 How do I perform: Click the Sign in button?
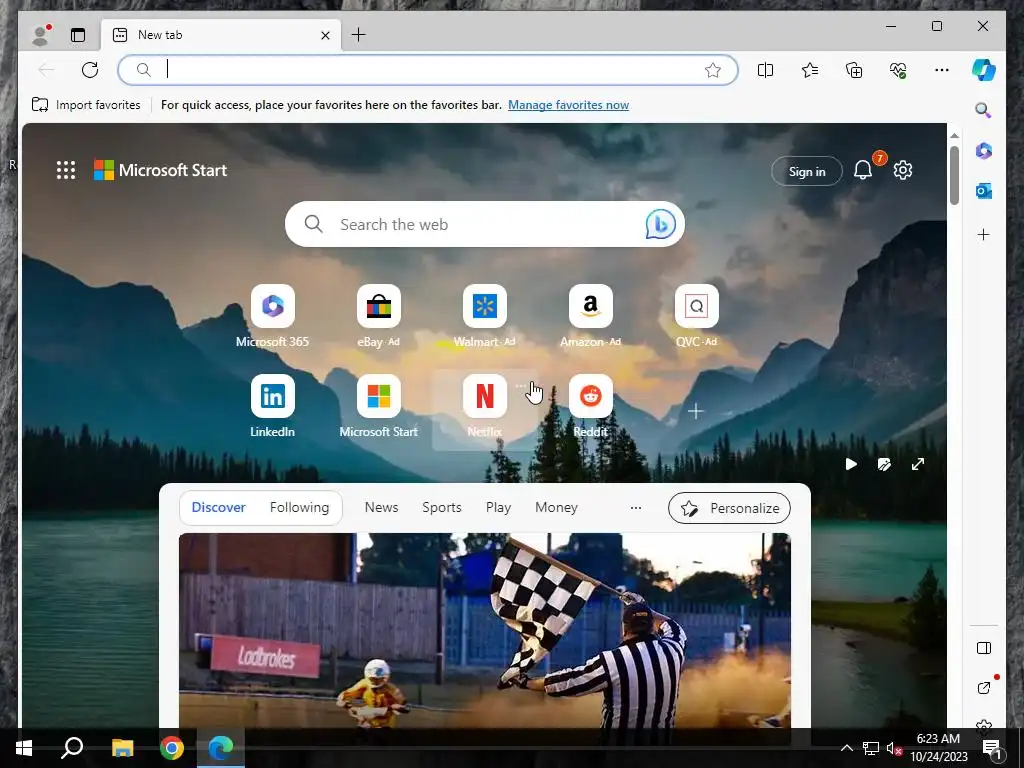[807, 171]
